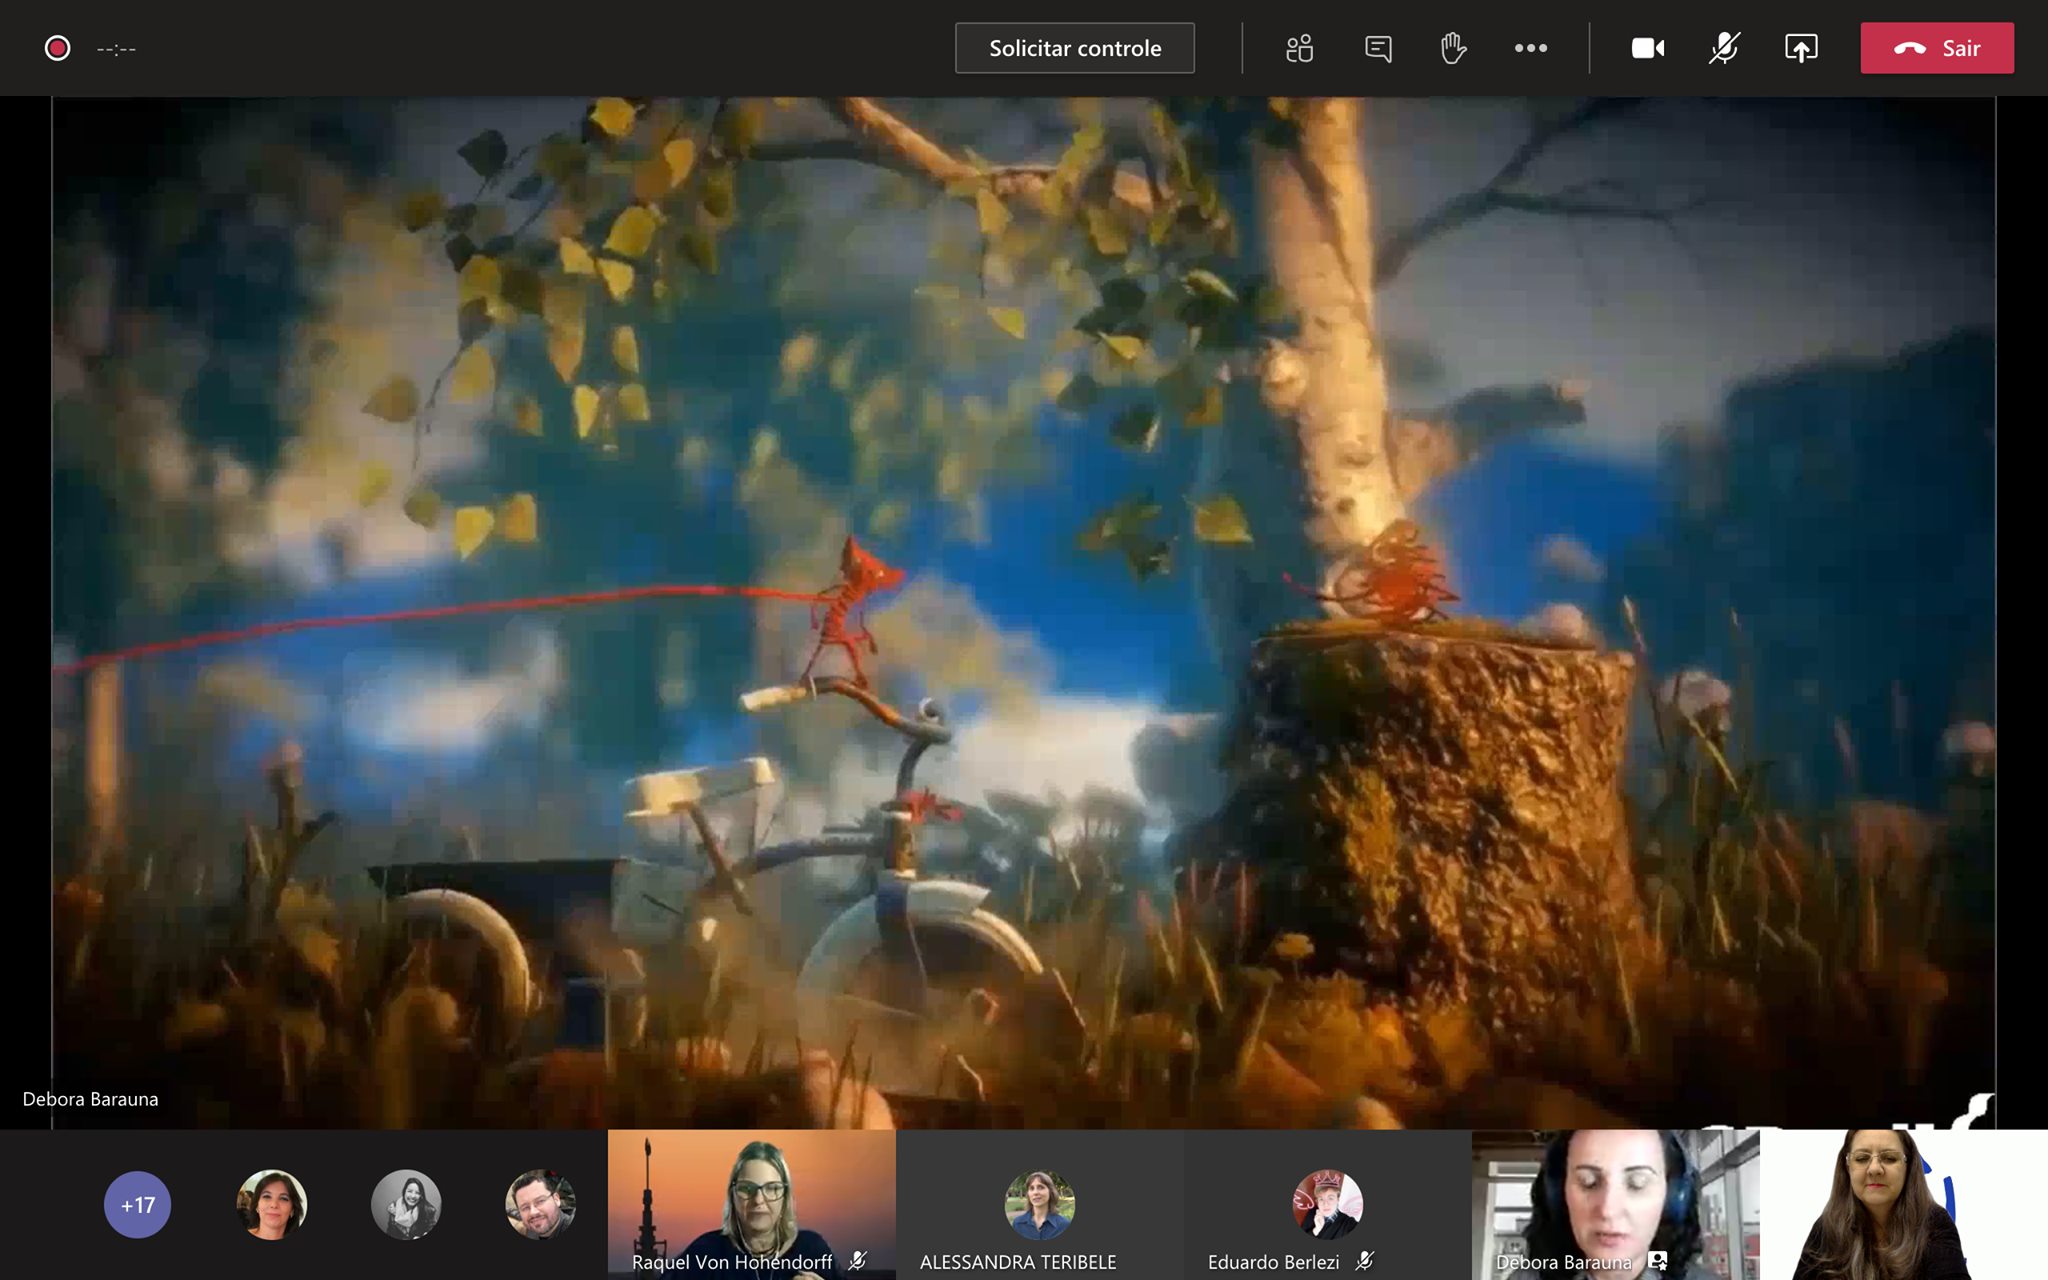Click the red recording indicator
The height and width of the screenshot is (1280, 2048).
(58, 48)
